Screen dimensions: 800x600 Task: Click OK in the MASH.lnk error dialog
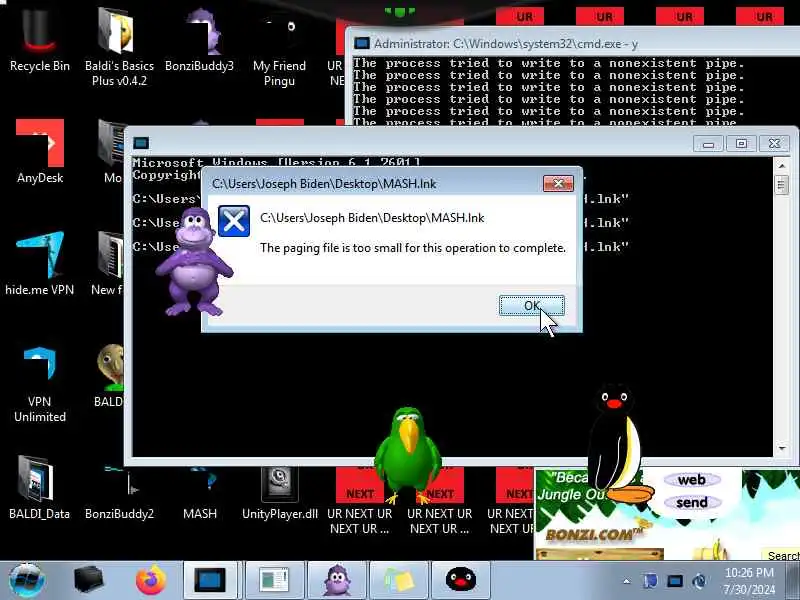532,305
